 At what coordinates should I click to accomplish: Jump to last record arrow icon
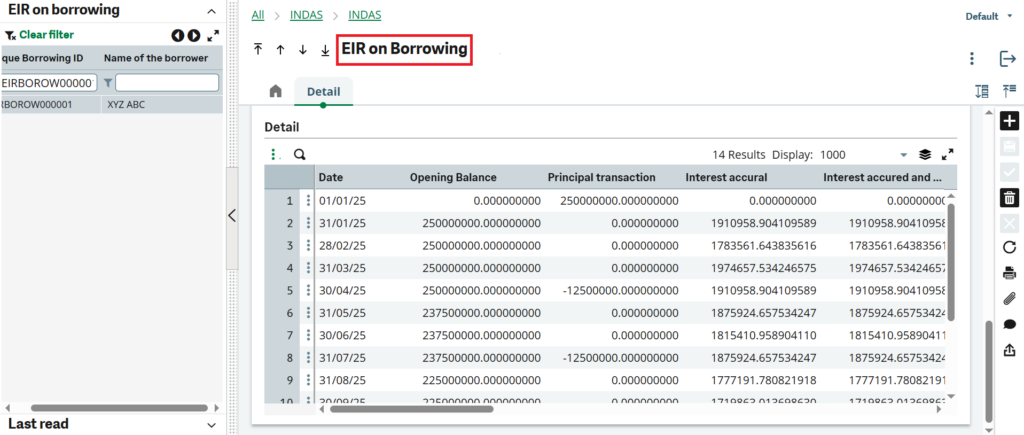(x=325, y=49)
